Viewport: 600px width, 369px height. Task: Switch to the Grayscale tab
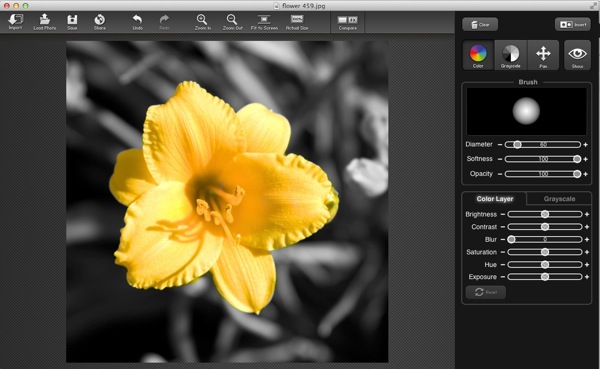point(559,199)
